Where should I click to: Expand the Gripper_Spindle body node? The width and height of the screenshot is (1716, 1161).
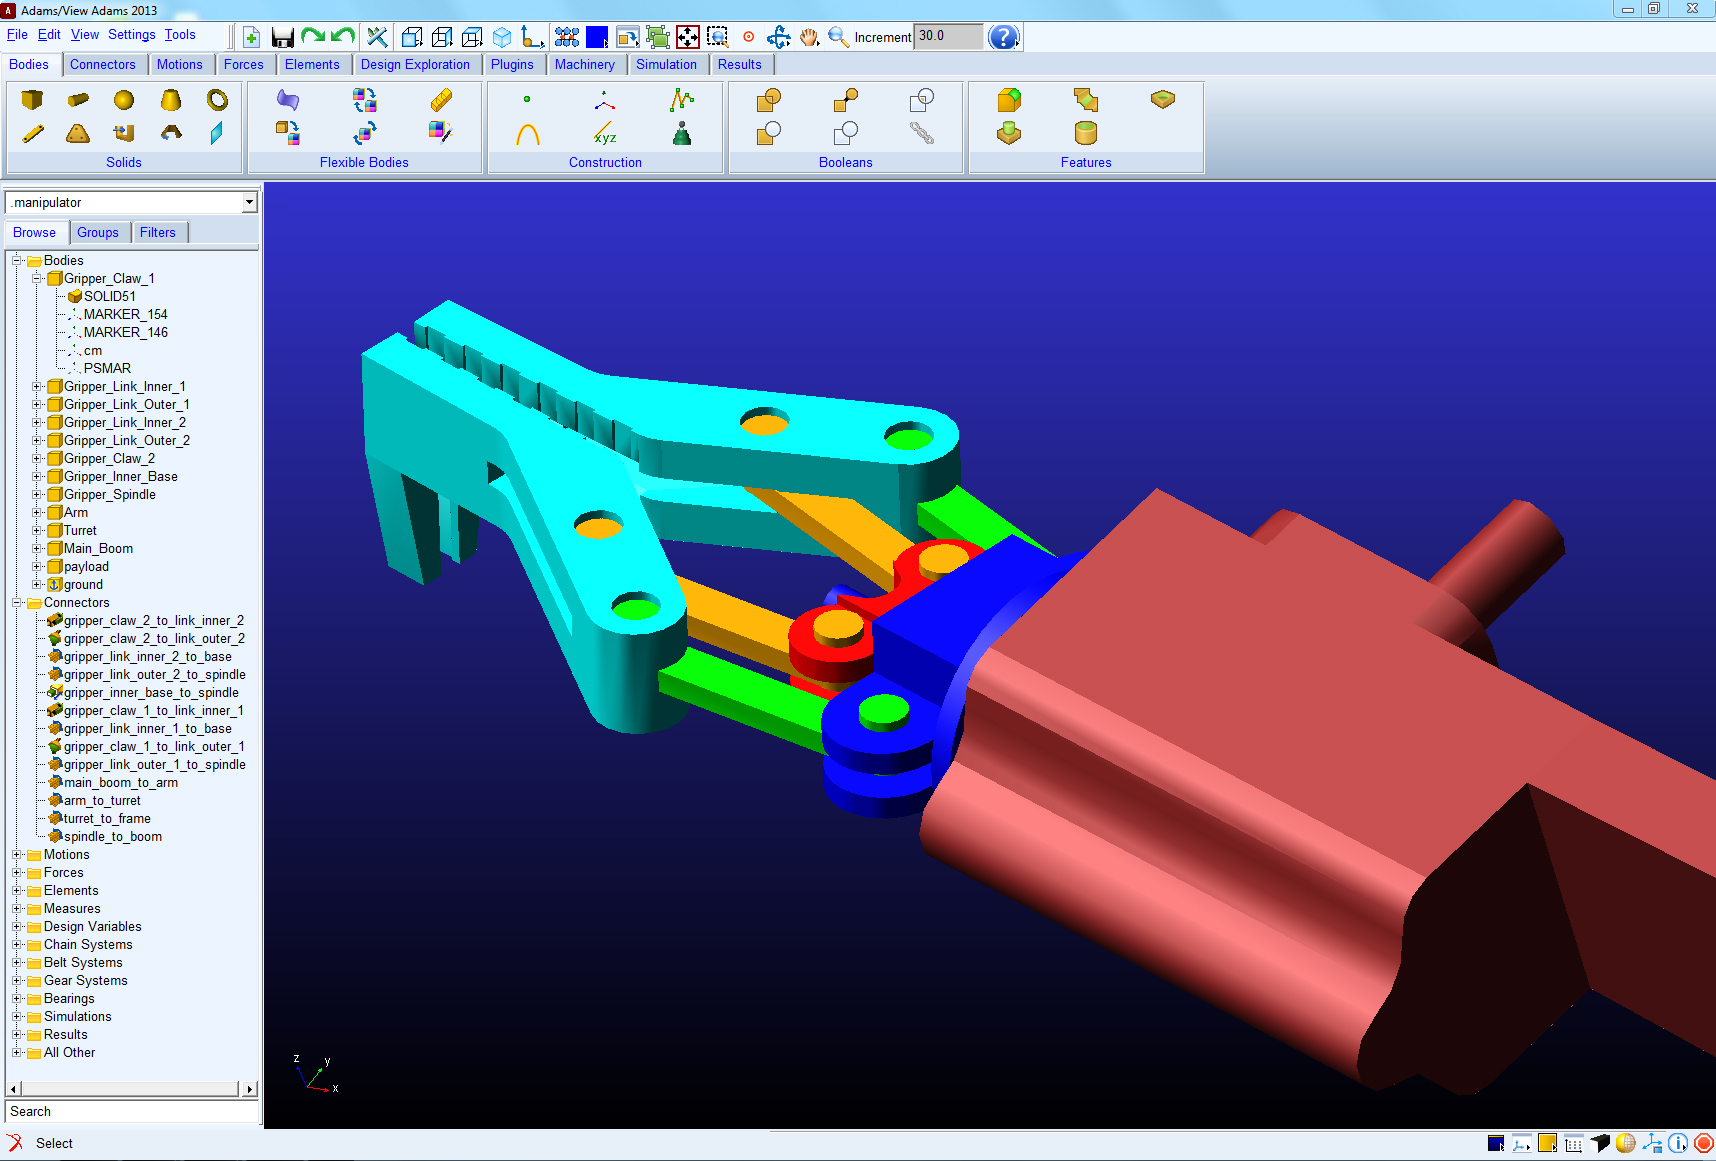[x=37, y=495]
